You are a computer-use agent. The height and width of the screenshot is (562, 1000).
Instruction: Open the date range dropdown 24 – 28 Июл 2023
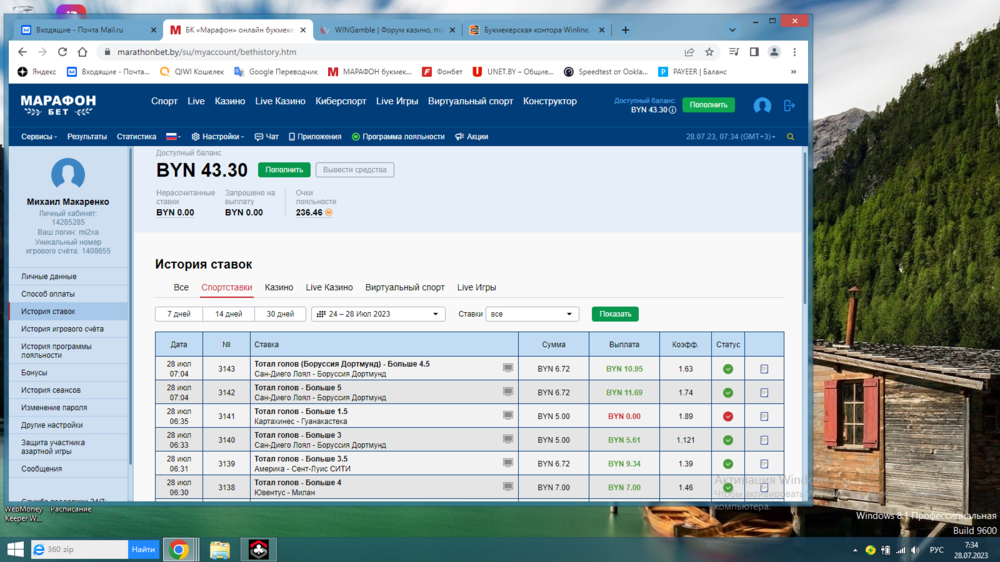pyautogui.click(x=378, y=314)
